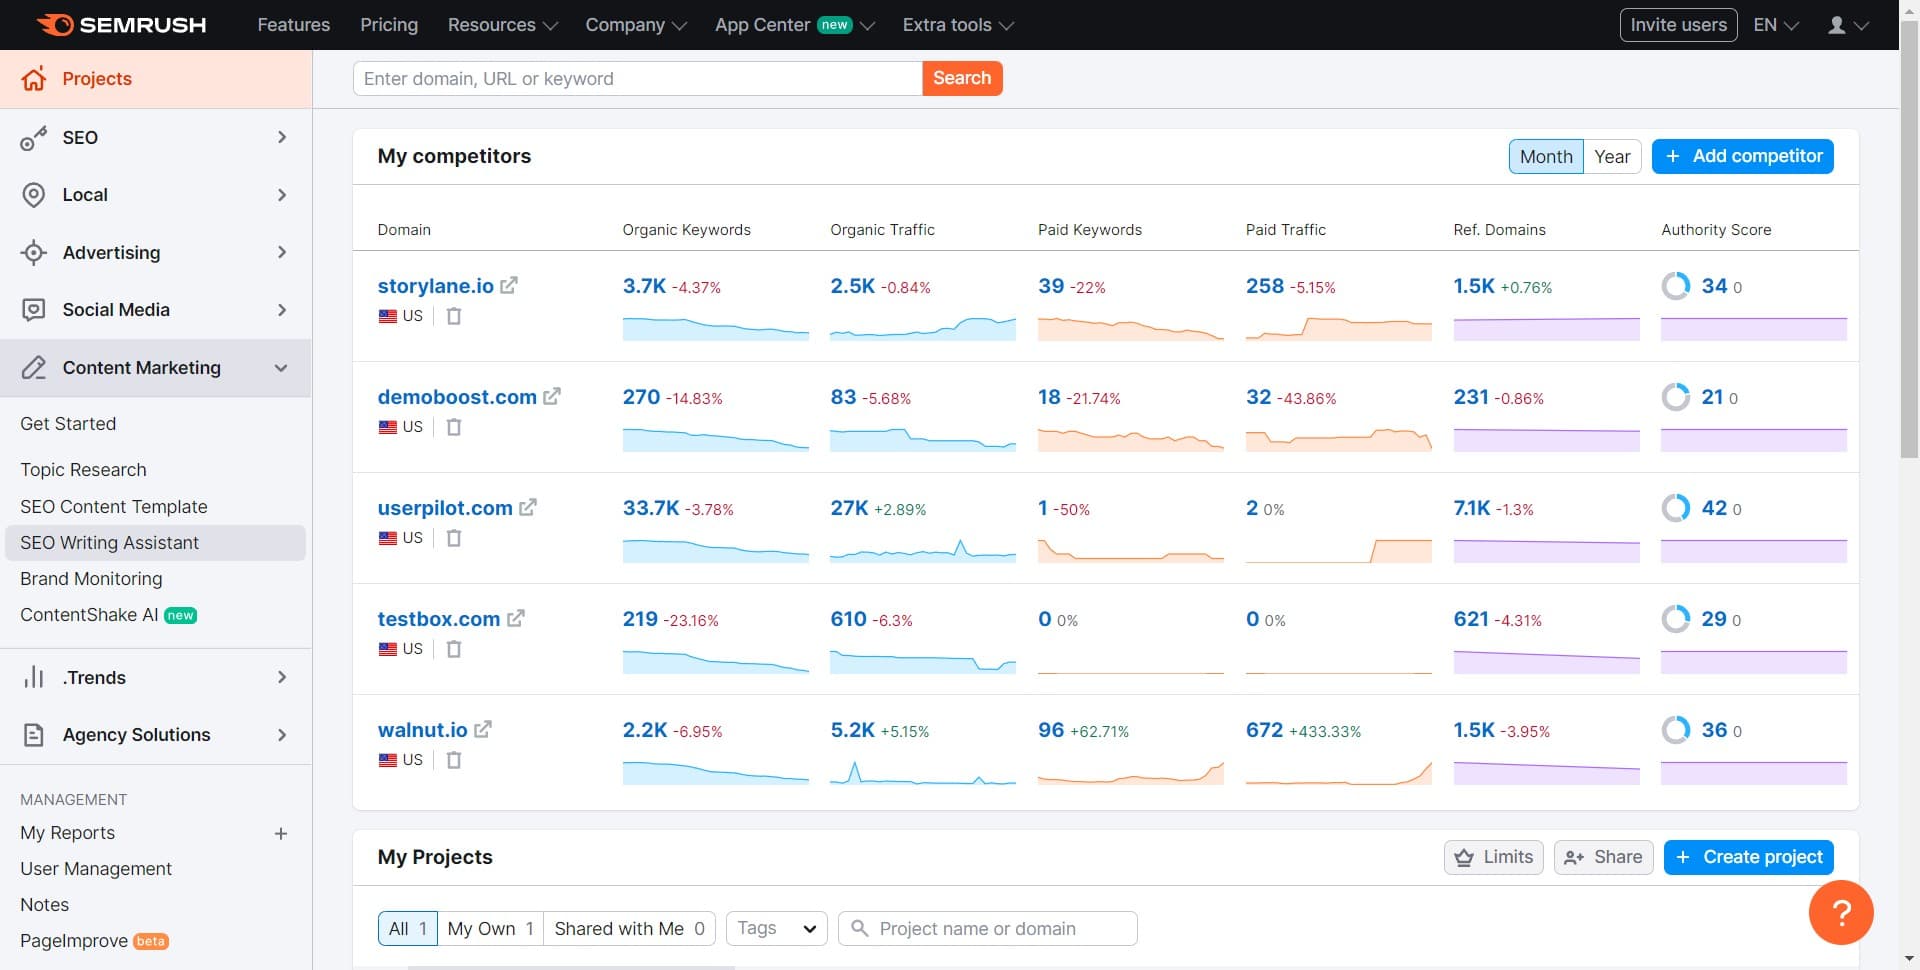Click the userpilot.com domain link
The height and width of the screenshot is (970, 1920).
coord(445,508)
